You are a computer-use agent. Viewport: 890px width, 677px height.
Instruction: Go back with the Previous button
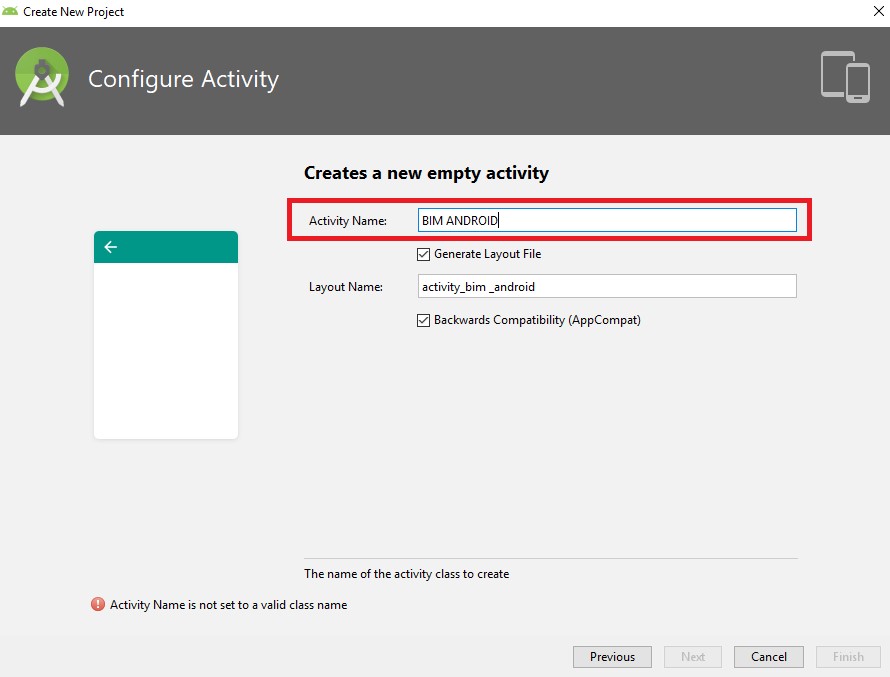click(612, 657)
